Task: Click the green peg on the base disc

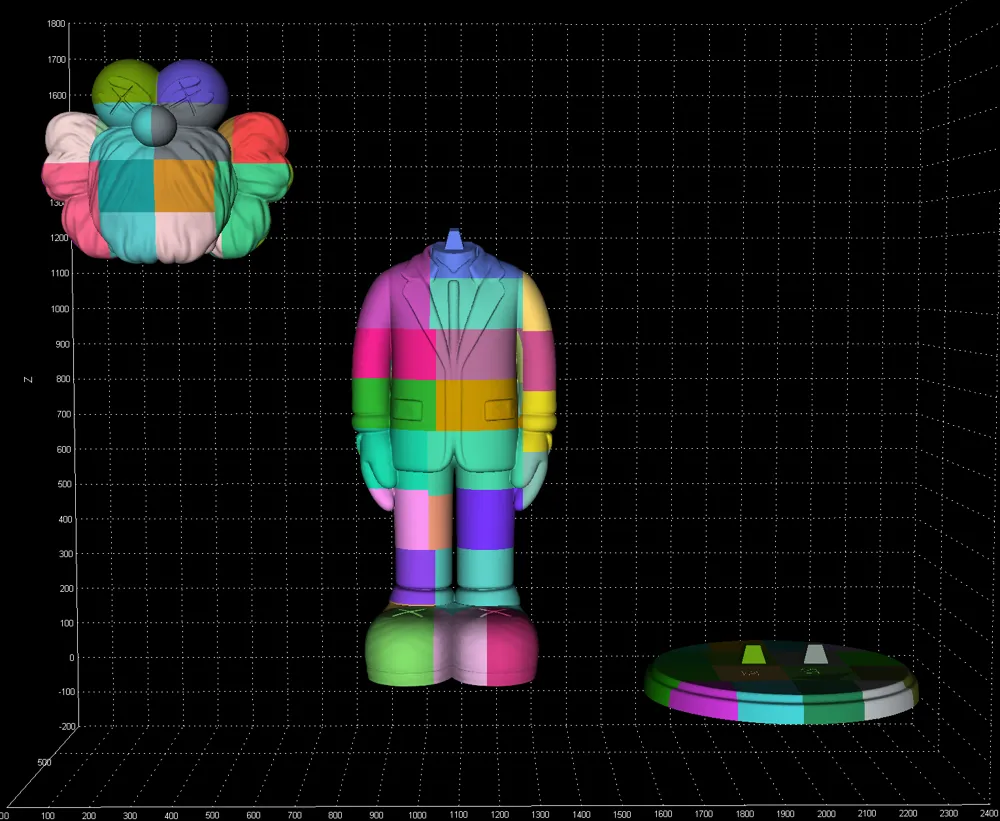Action: point(753,654)
